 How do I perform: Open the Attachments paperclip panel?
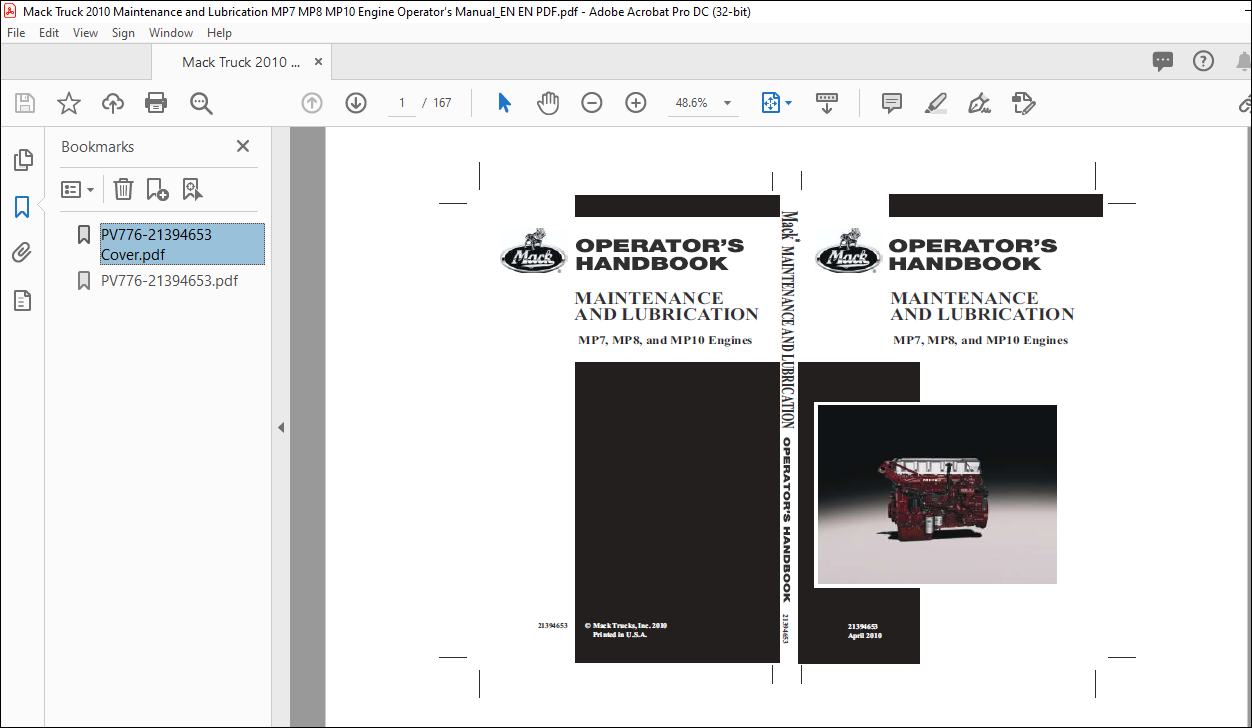[x=22, y=253]
